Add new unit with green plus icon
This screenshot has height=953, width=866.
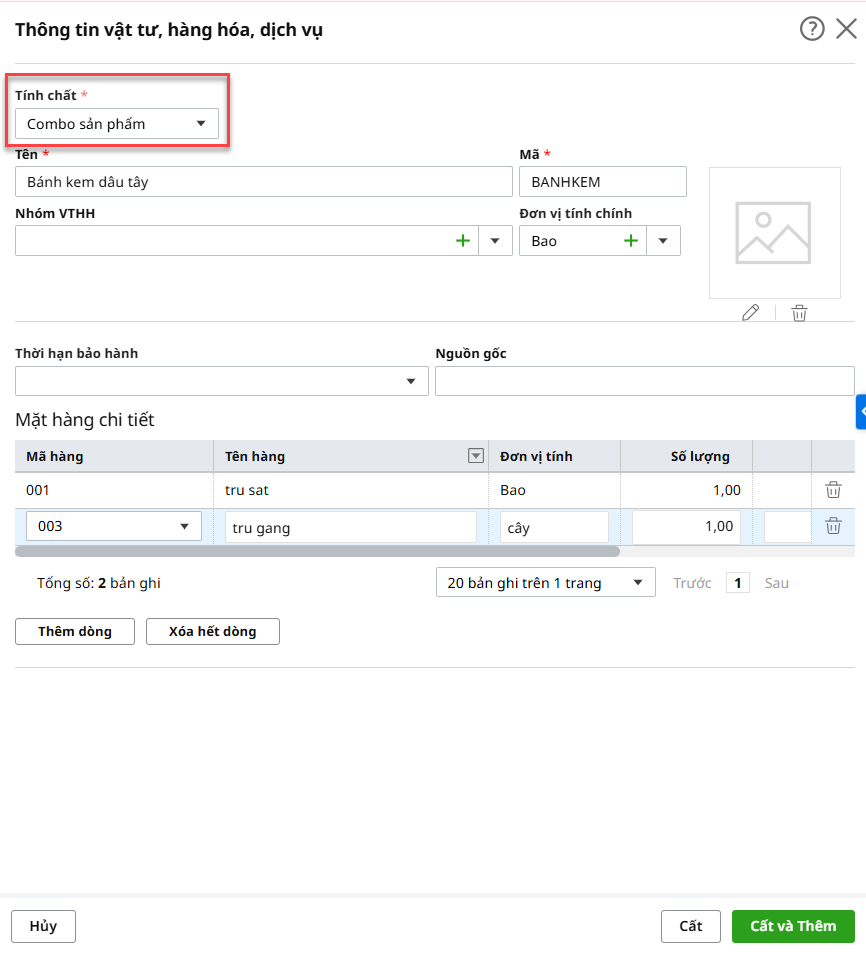[631, 241]
